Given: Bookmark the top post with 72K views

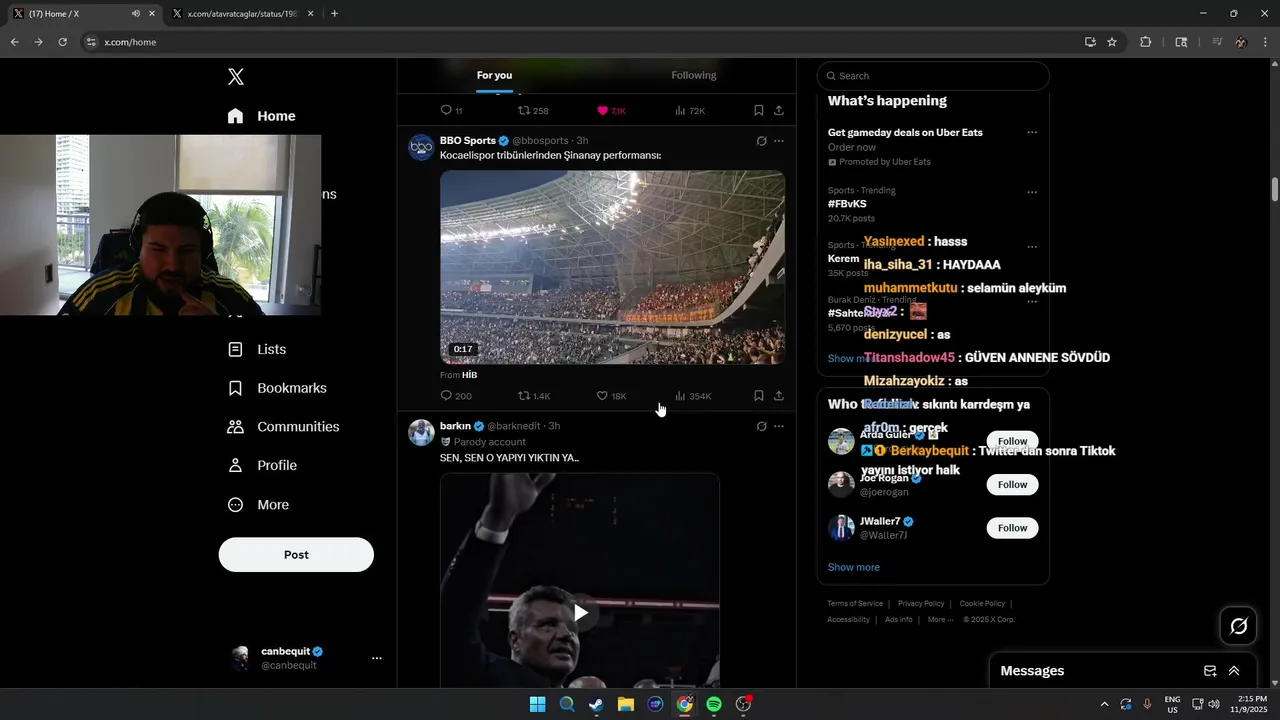Looking at the screenshot, I should pyautogui.click(x=759, y=110).
